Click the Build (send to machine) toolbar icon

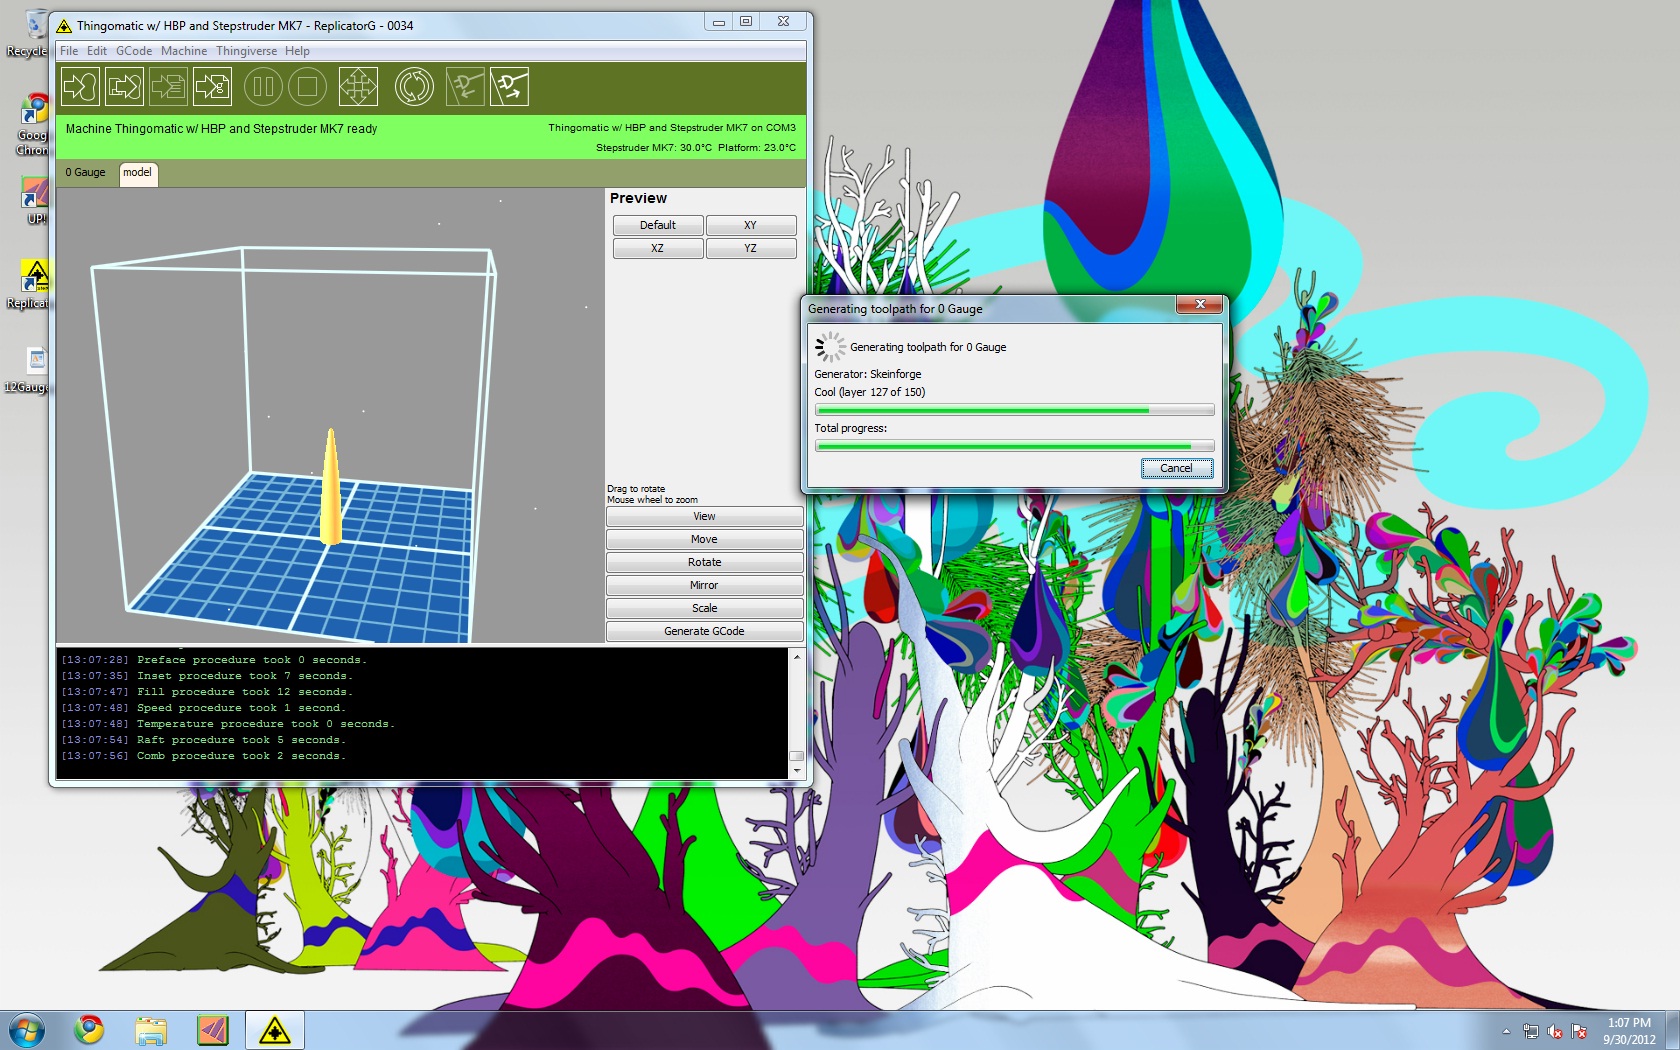80,87
